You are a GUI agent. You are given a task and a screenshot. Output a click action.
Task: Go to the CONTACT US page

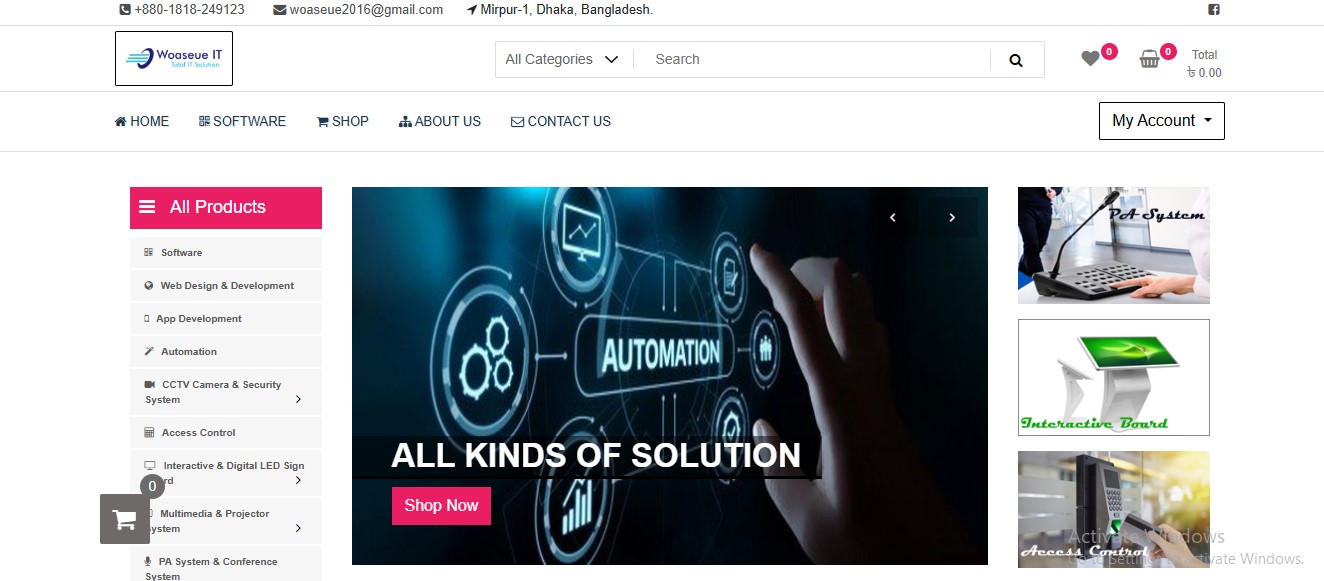(561, 121)
